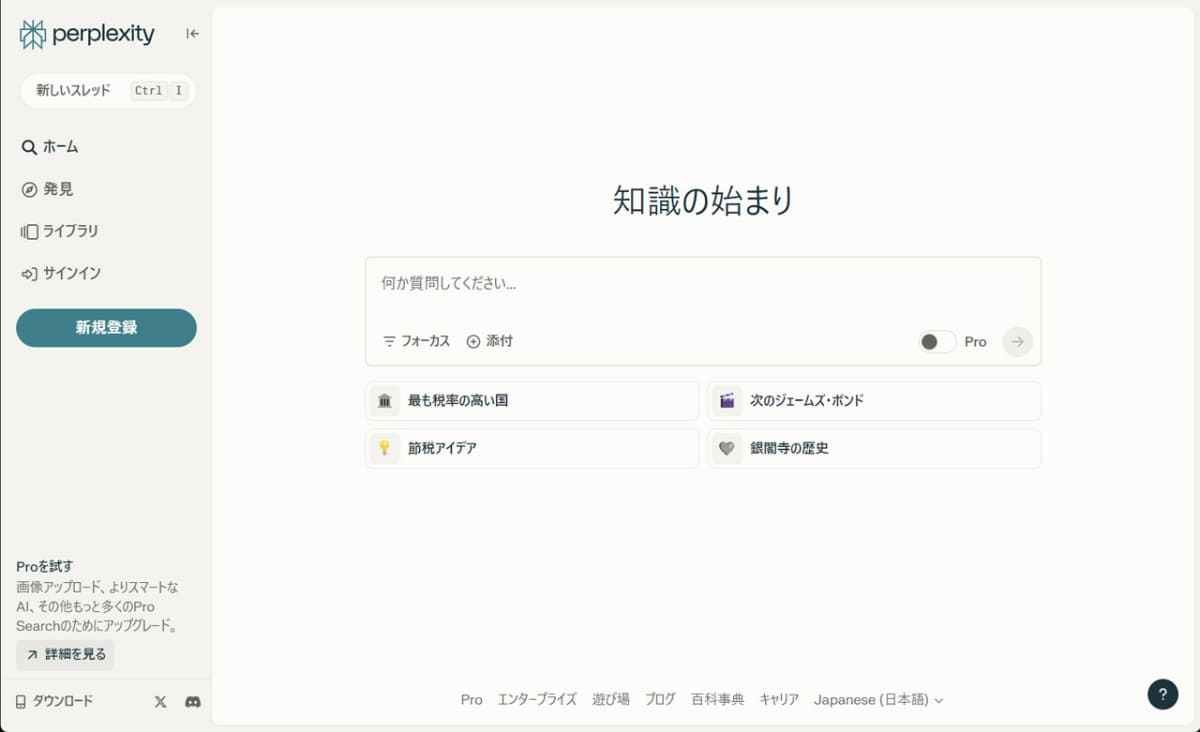Screen dimensions: 1200x732
Task: Click the X (Twitter) icon
Action: click(x=159, y=701)
